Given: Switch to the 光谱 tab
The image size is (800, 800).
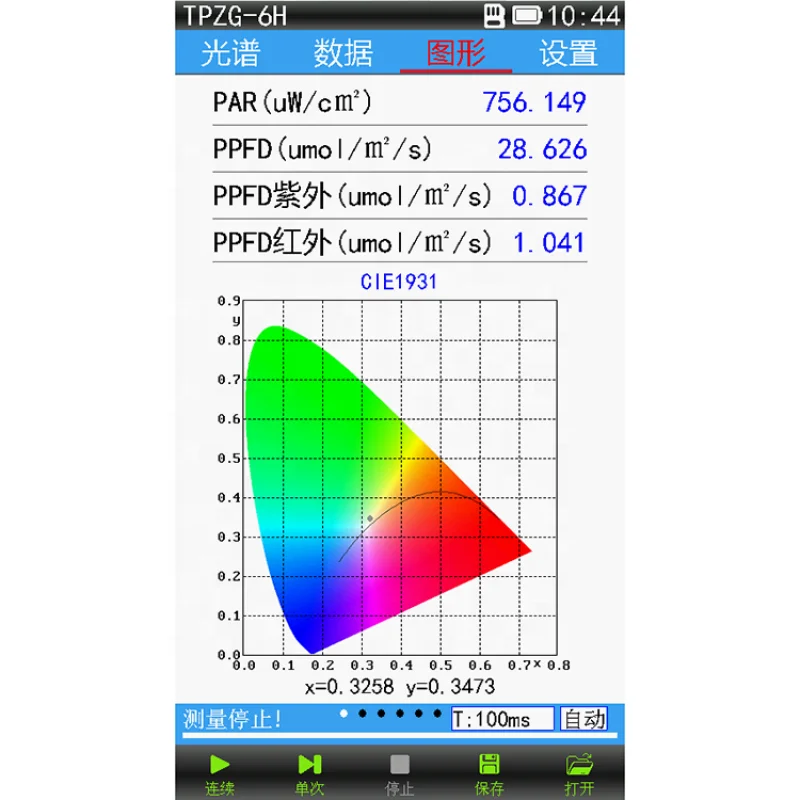Looking at the screenshot, I should point(231,53).
